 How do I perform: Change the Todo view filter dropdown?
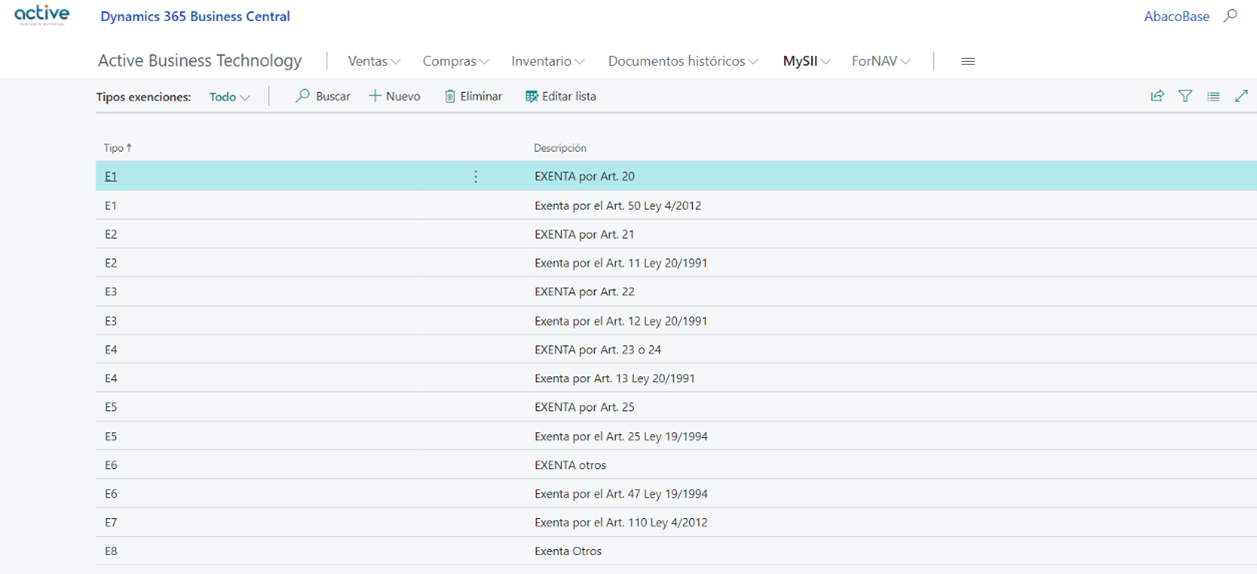coord(230,97)
